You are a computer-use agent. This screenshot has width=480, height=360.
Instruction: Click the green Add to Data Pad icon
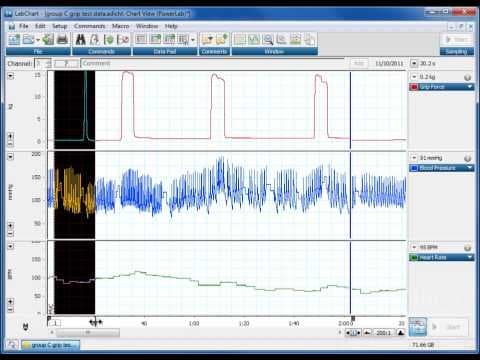point(109,40)
